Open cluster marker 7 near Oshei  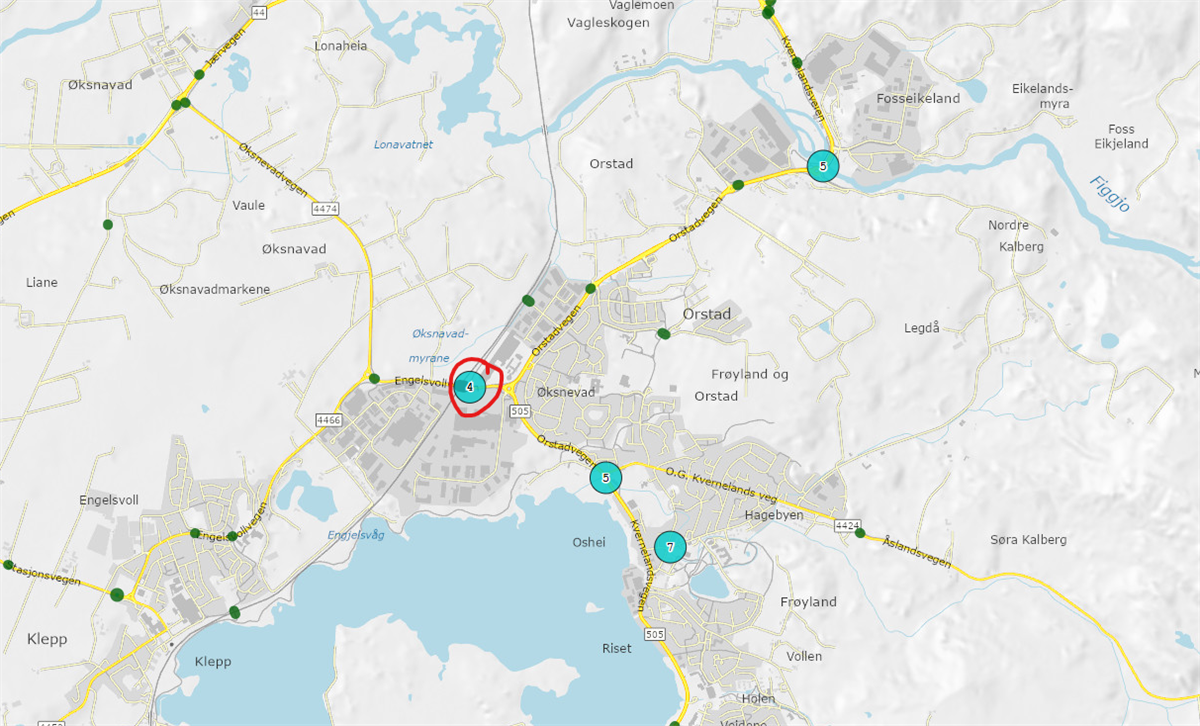[670, 547]
